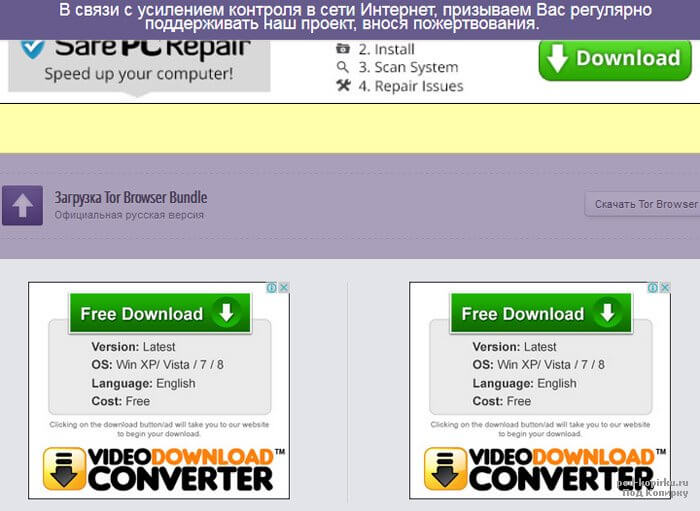Click Free Download button in the right ad

(x=540, y=313)
